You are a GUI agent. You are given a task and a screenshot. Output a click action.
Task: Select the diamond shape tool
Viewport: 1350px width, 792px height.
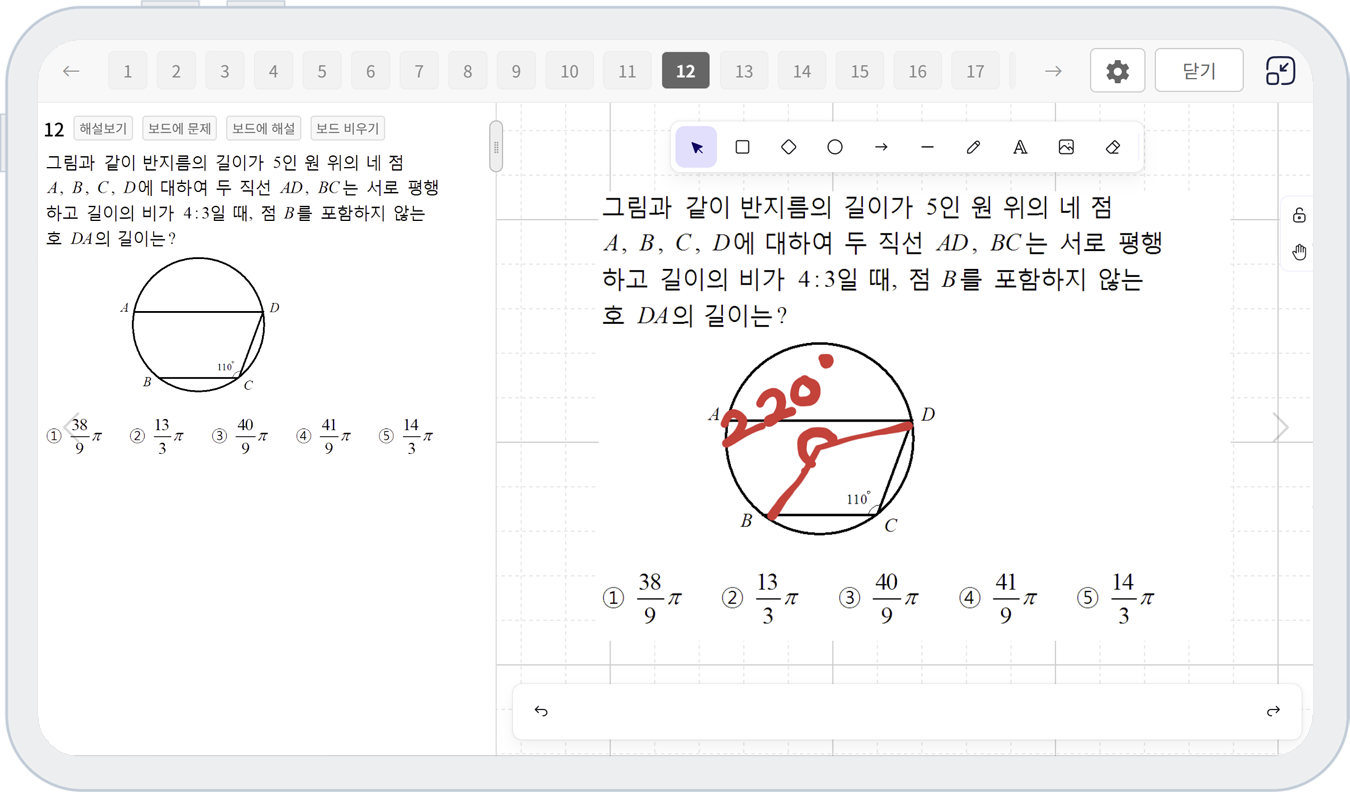788,148
